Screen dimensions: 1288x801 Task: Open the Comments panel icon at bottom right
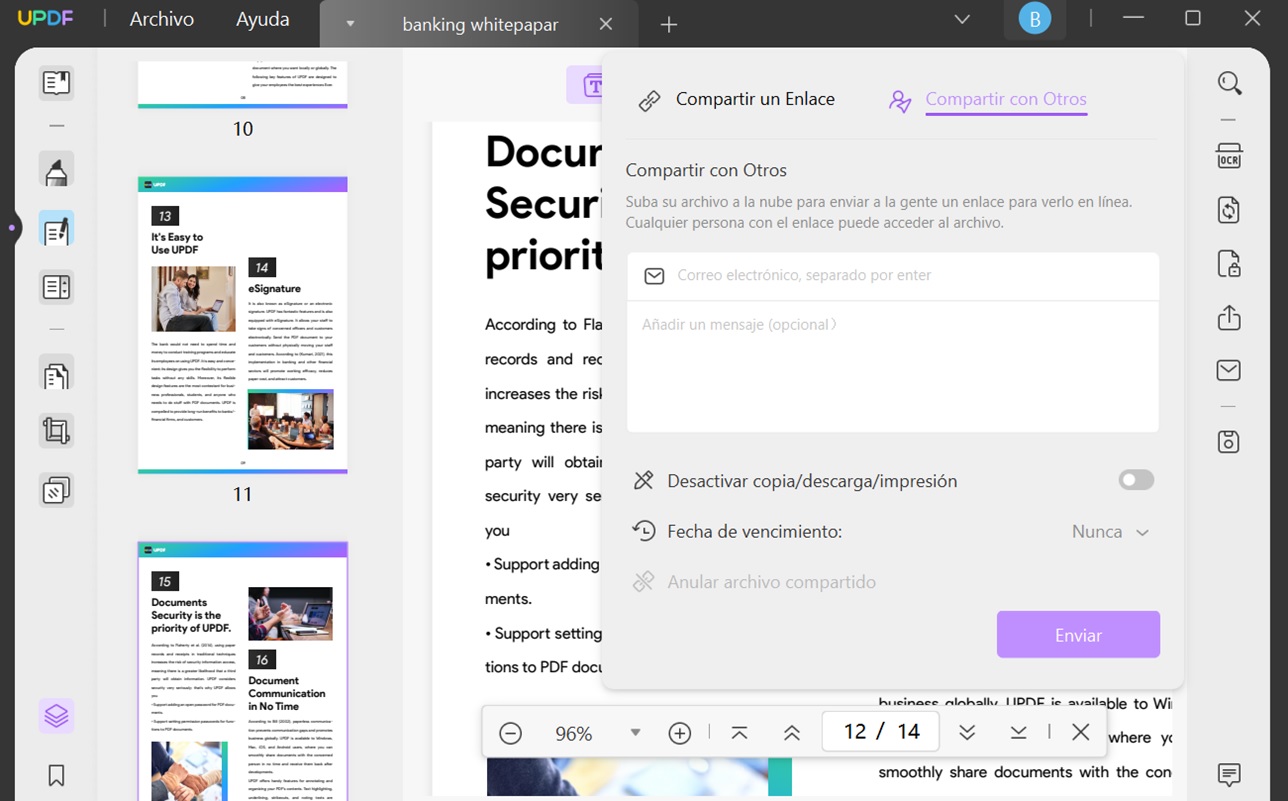[x=1229, y=774]
